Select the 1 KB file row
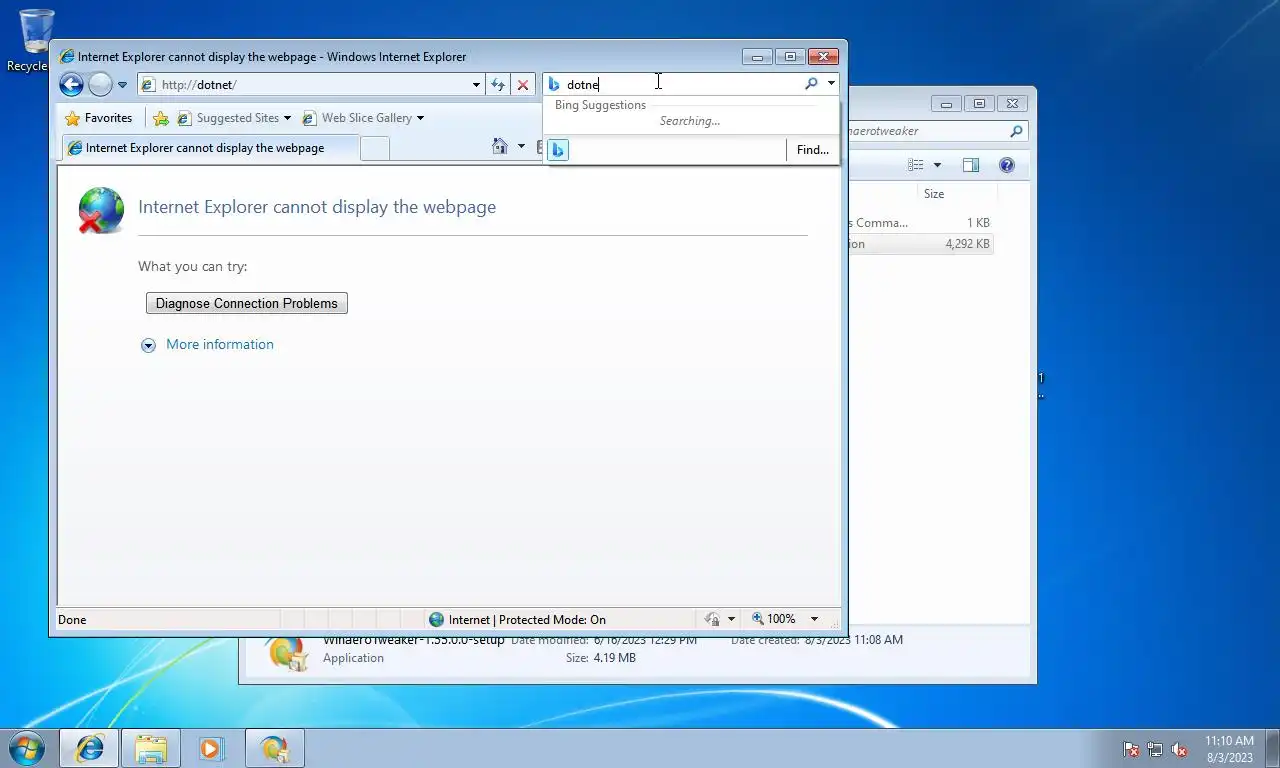The image size is (1280, 768). (x=920, y=223)
